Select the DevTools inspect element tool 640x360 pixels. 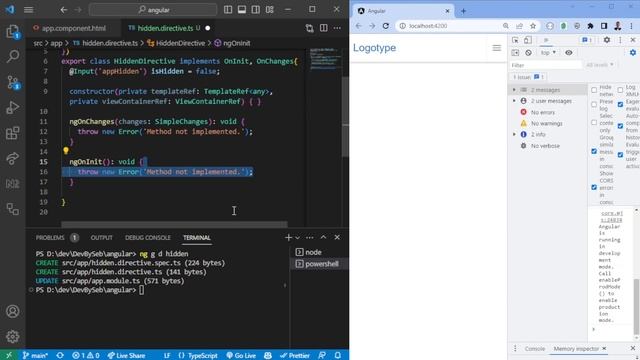coord(515,40)
